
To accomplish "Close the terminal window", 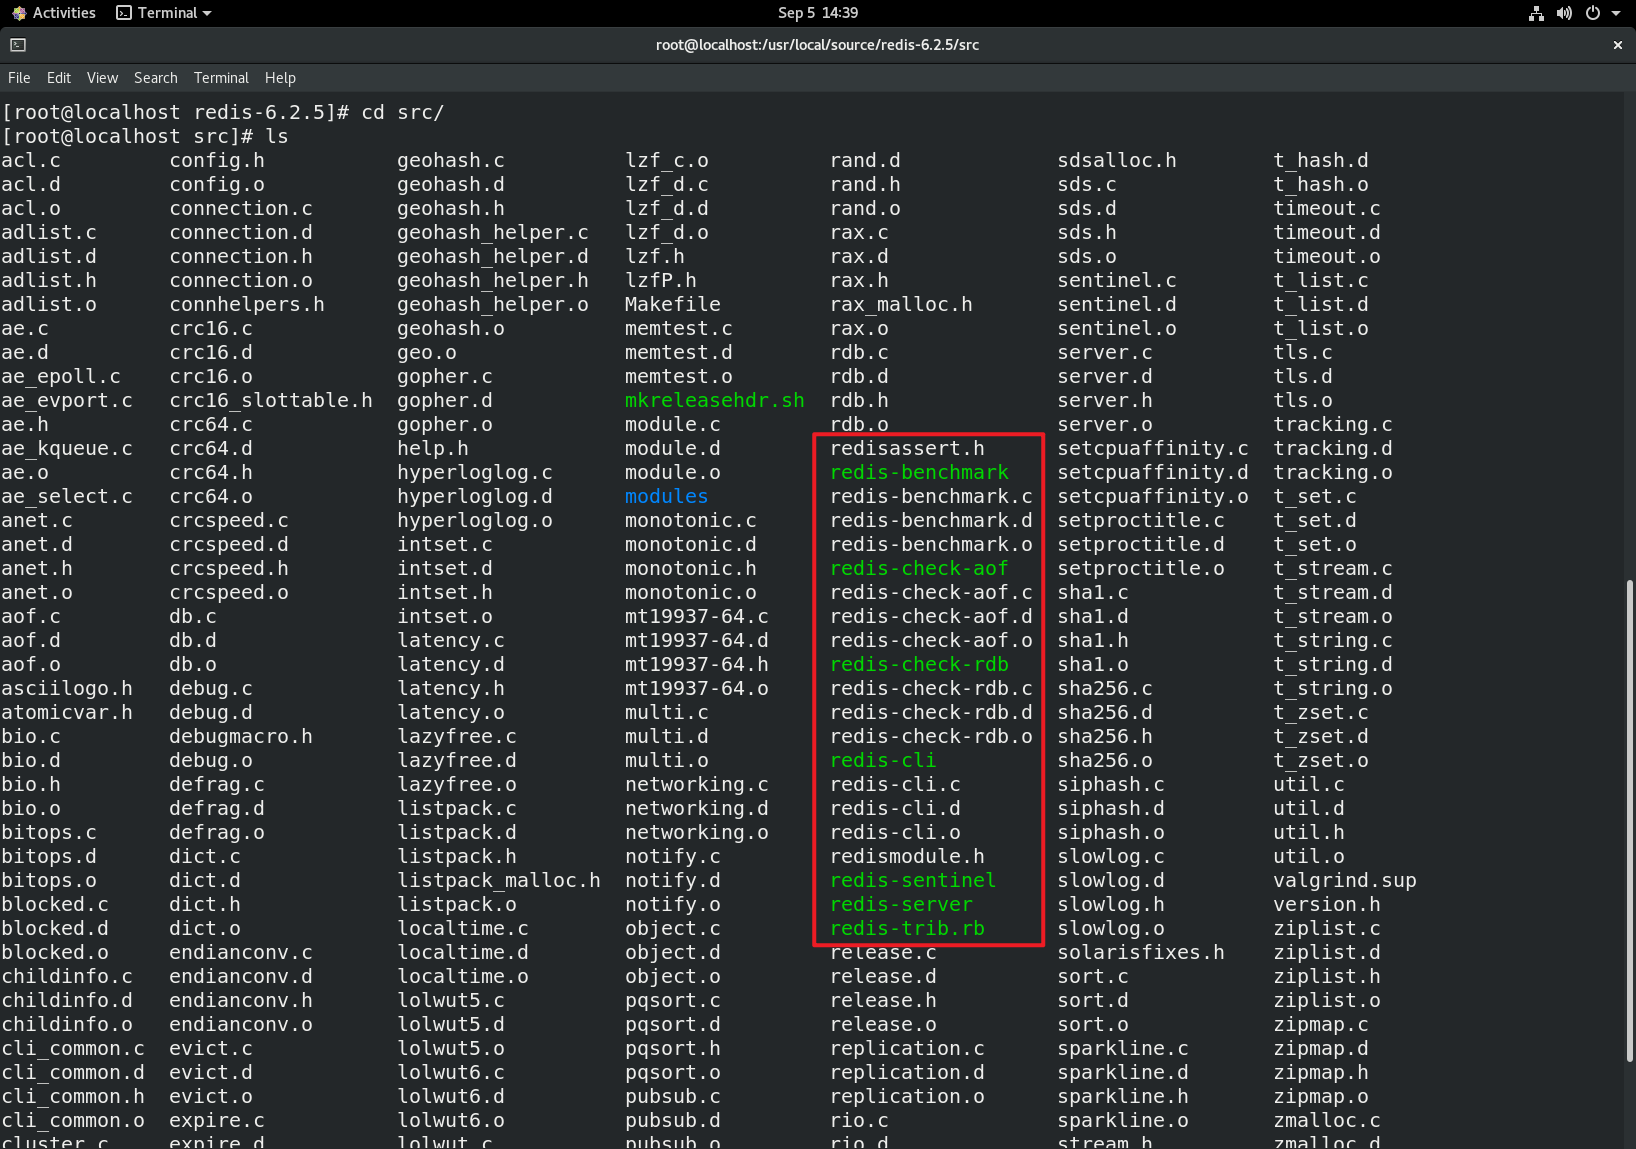I will [x=1617, y=45].
